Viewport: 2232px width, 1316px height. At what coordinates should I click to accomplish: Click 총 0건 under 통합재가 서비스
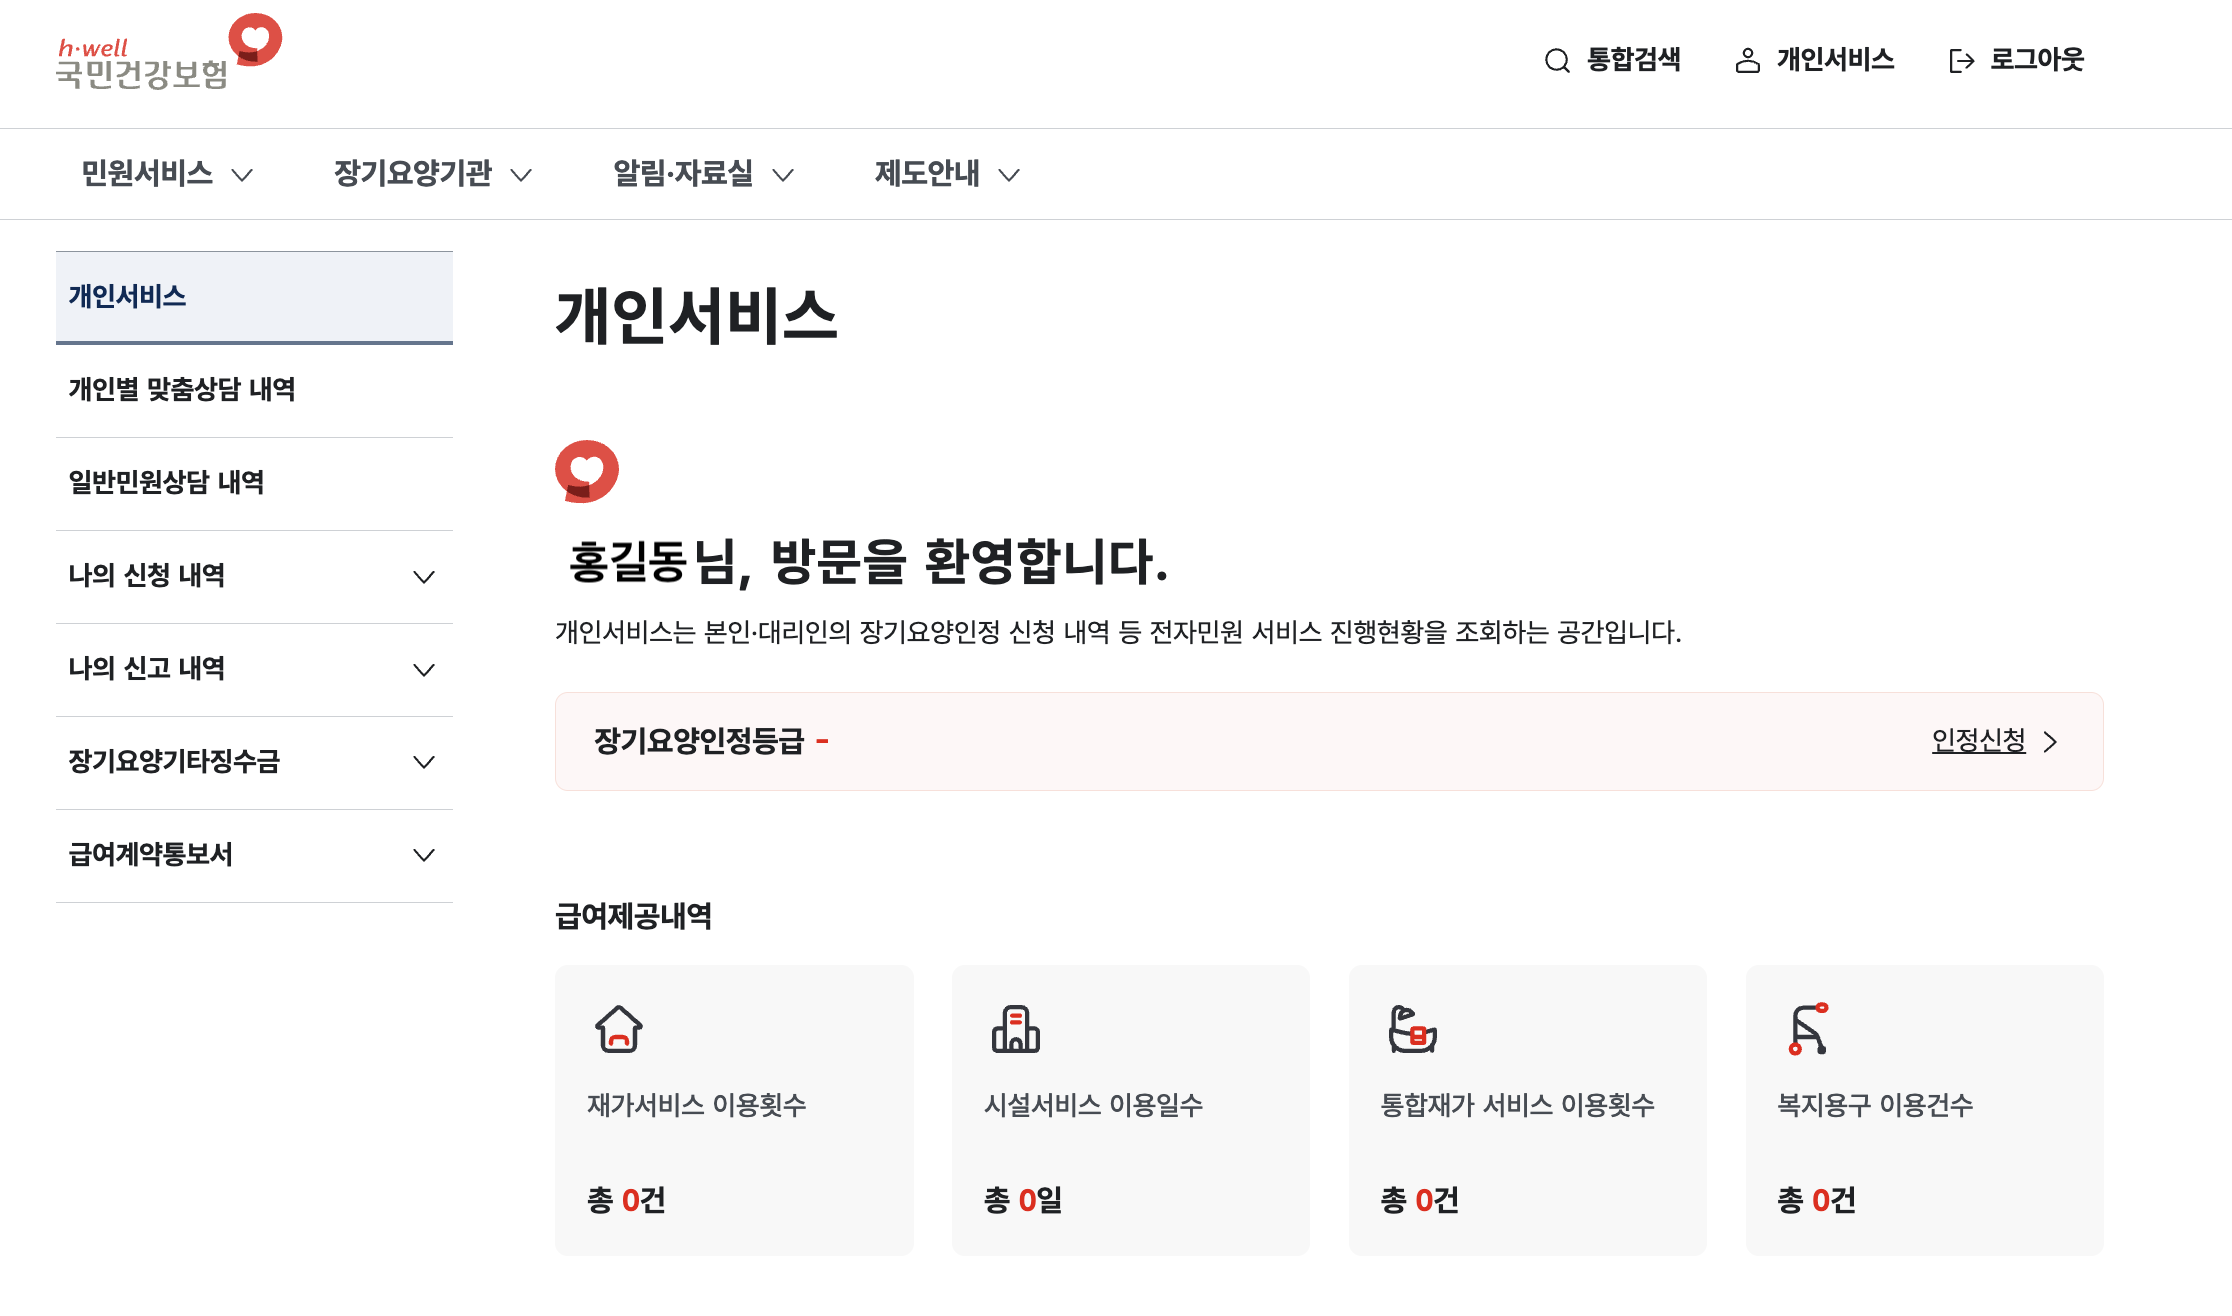click(1420, 1200)
